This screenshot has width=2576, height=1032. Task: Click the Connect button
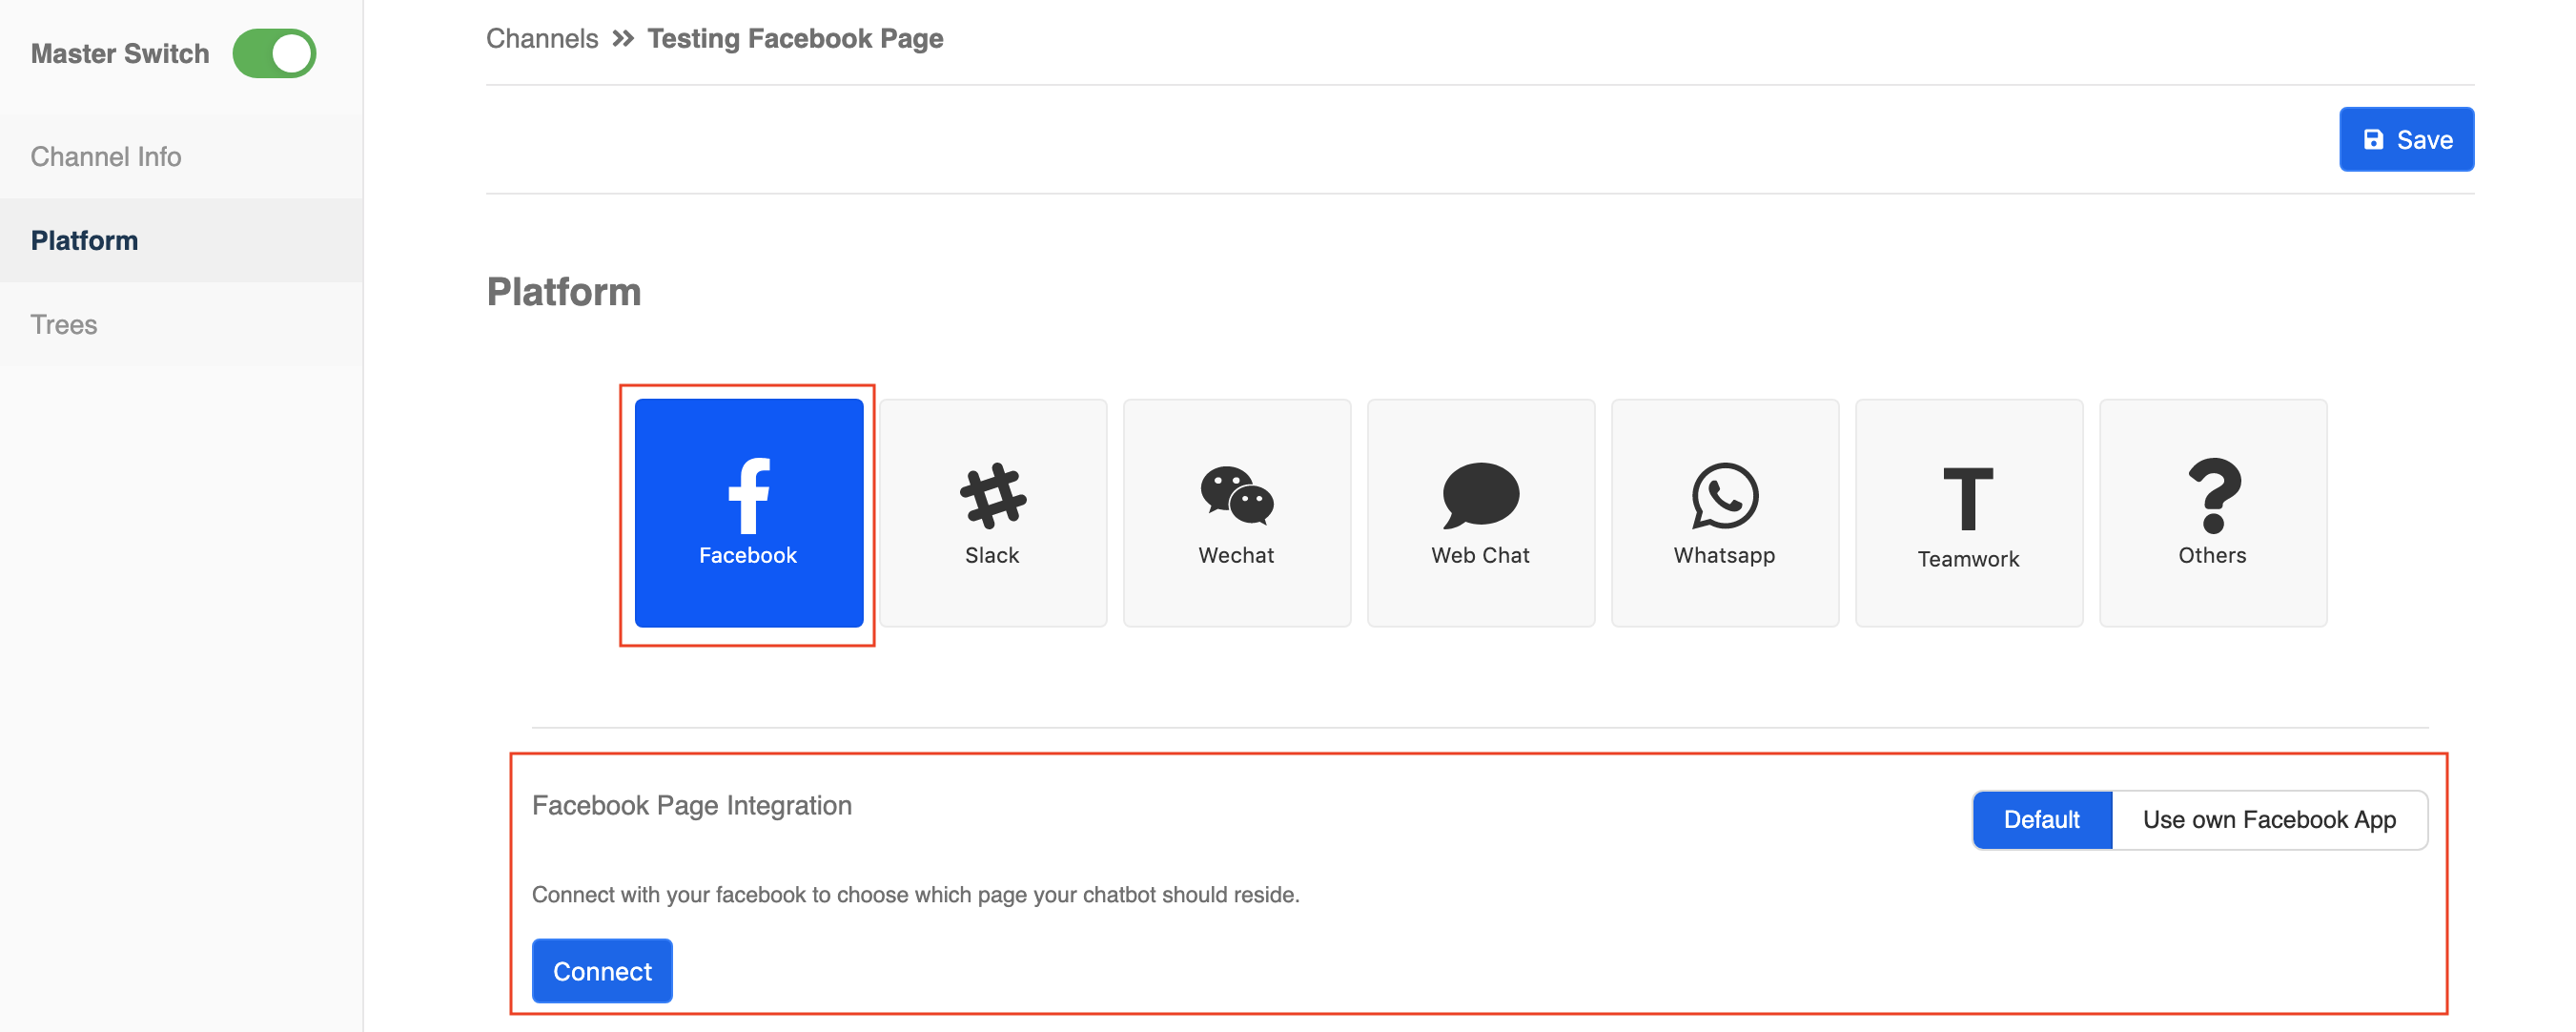[x=602, y=970]
